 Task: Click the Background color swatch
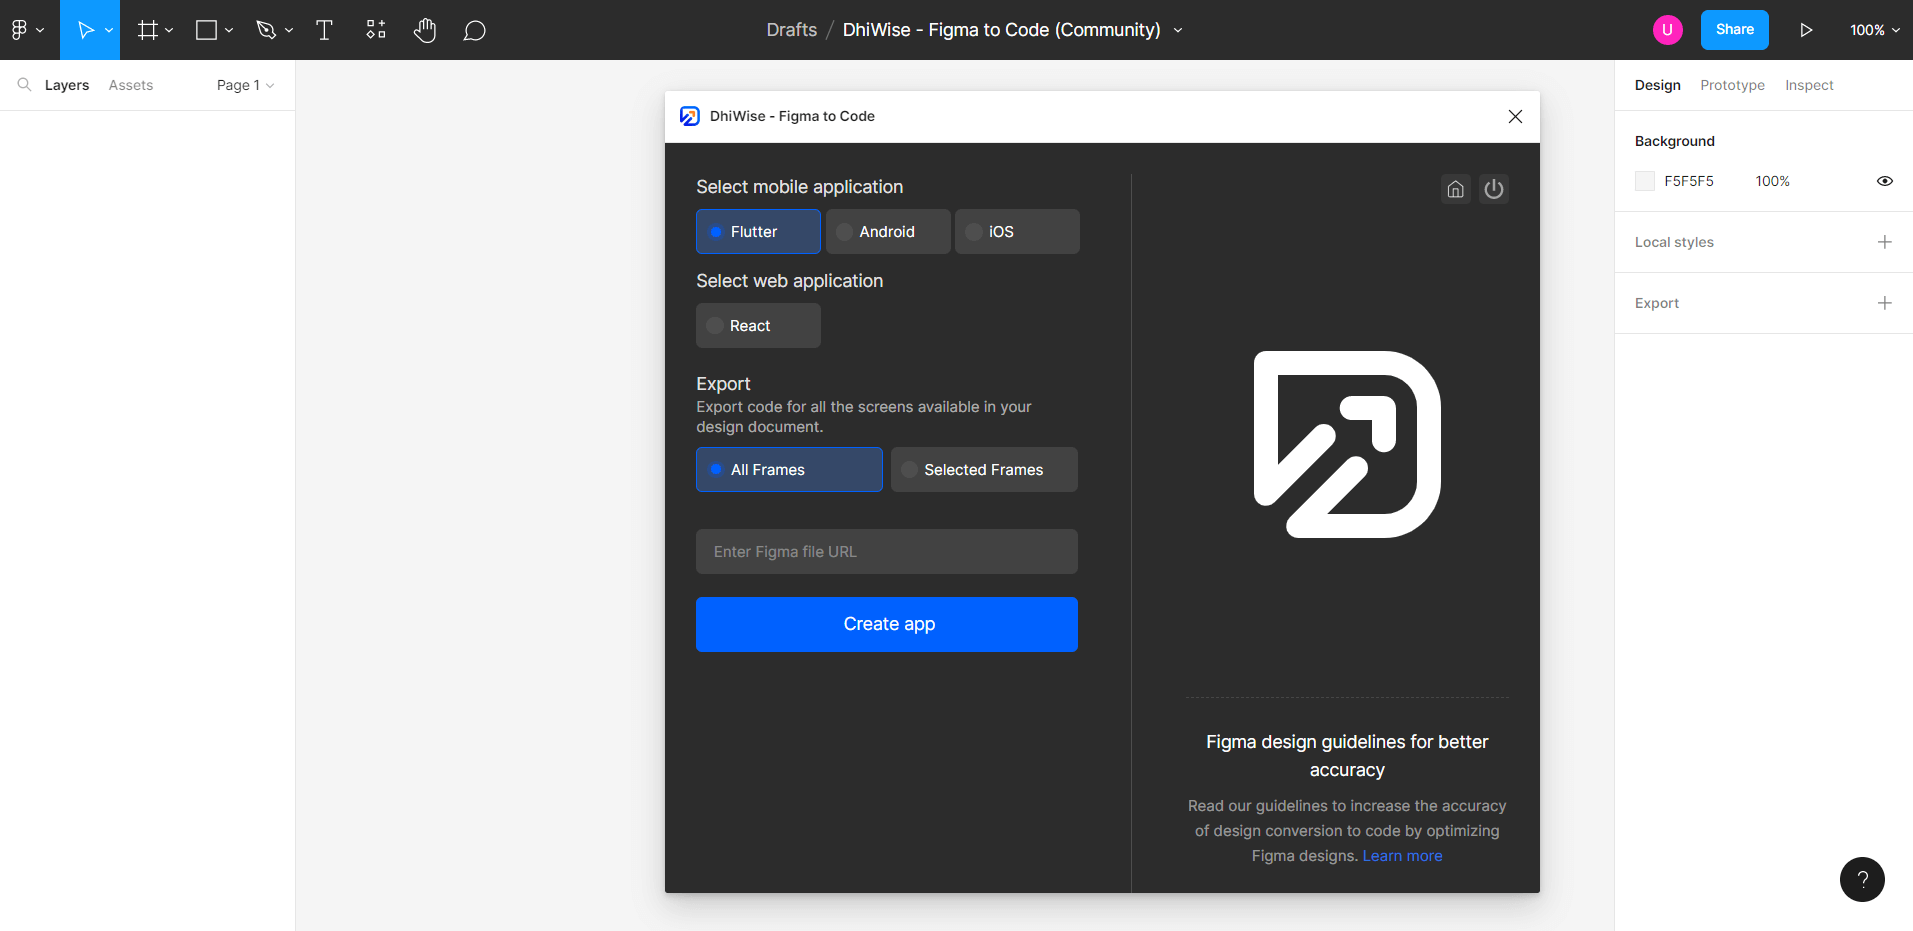tap(1645, 181)
